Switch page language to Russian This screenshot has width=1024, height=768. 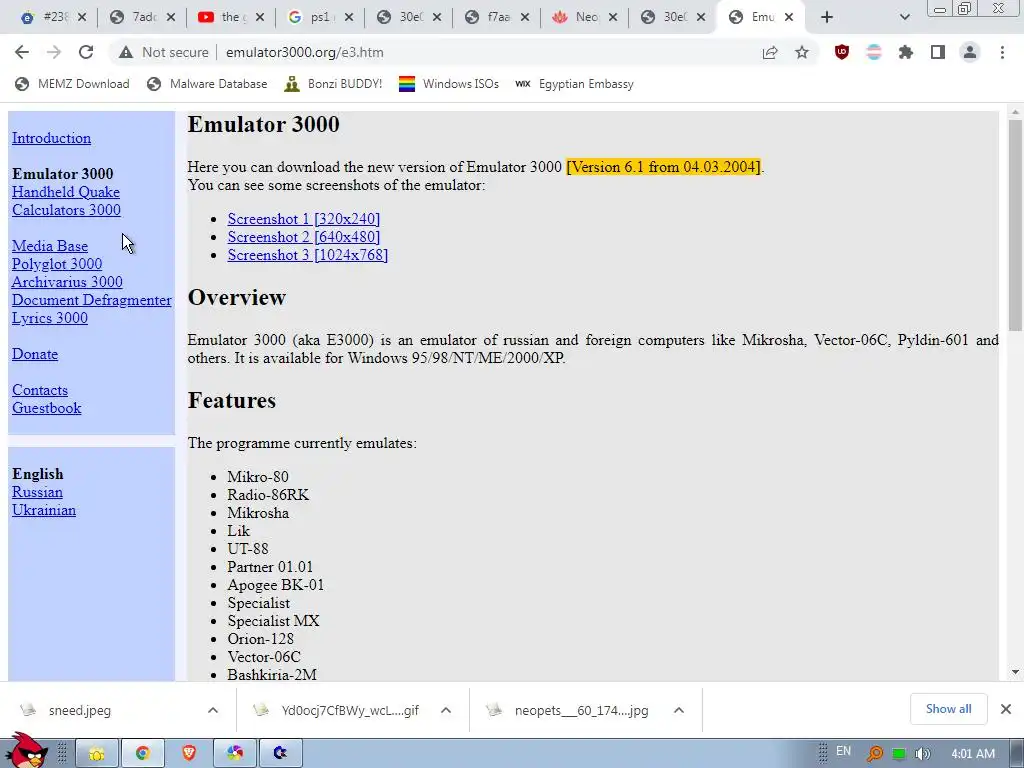click(x=37, y=492)
